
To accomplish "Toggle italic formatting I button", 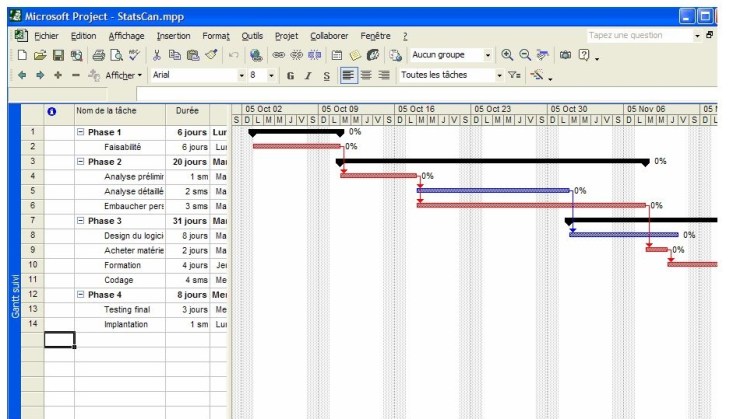I will point(308,75).
